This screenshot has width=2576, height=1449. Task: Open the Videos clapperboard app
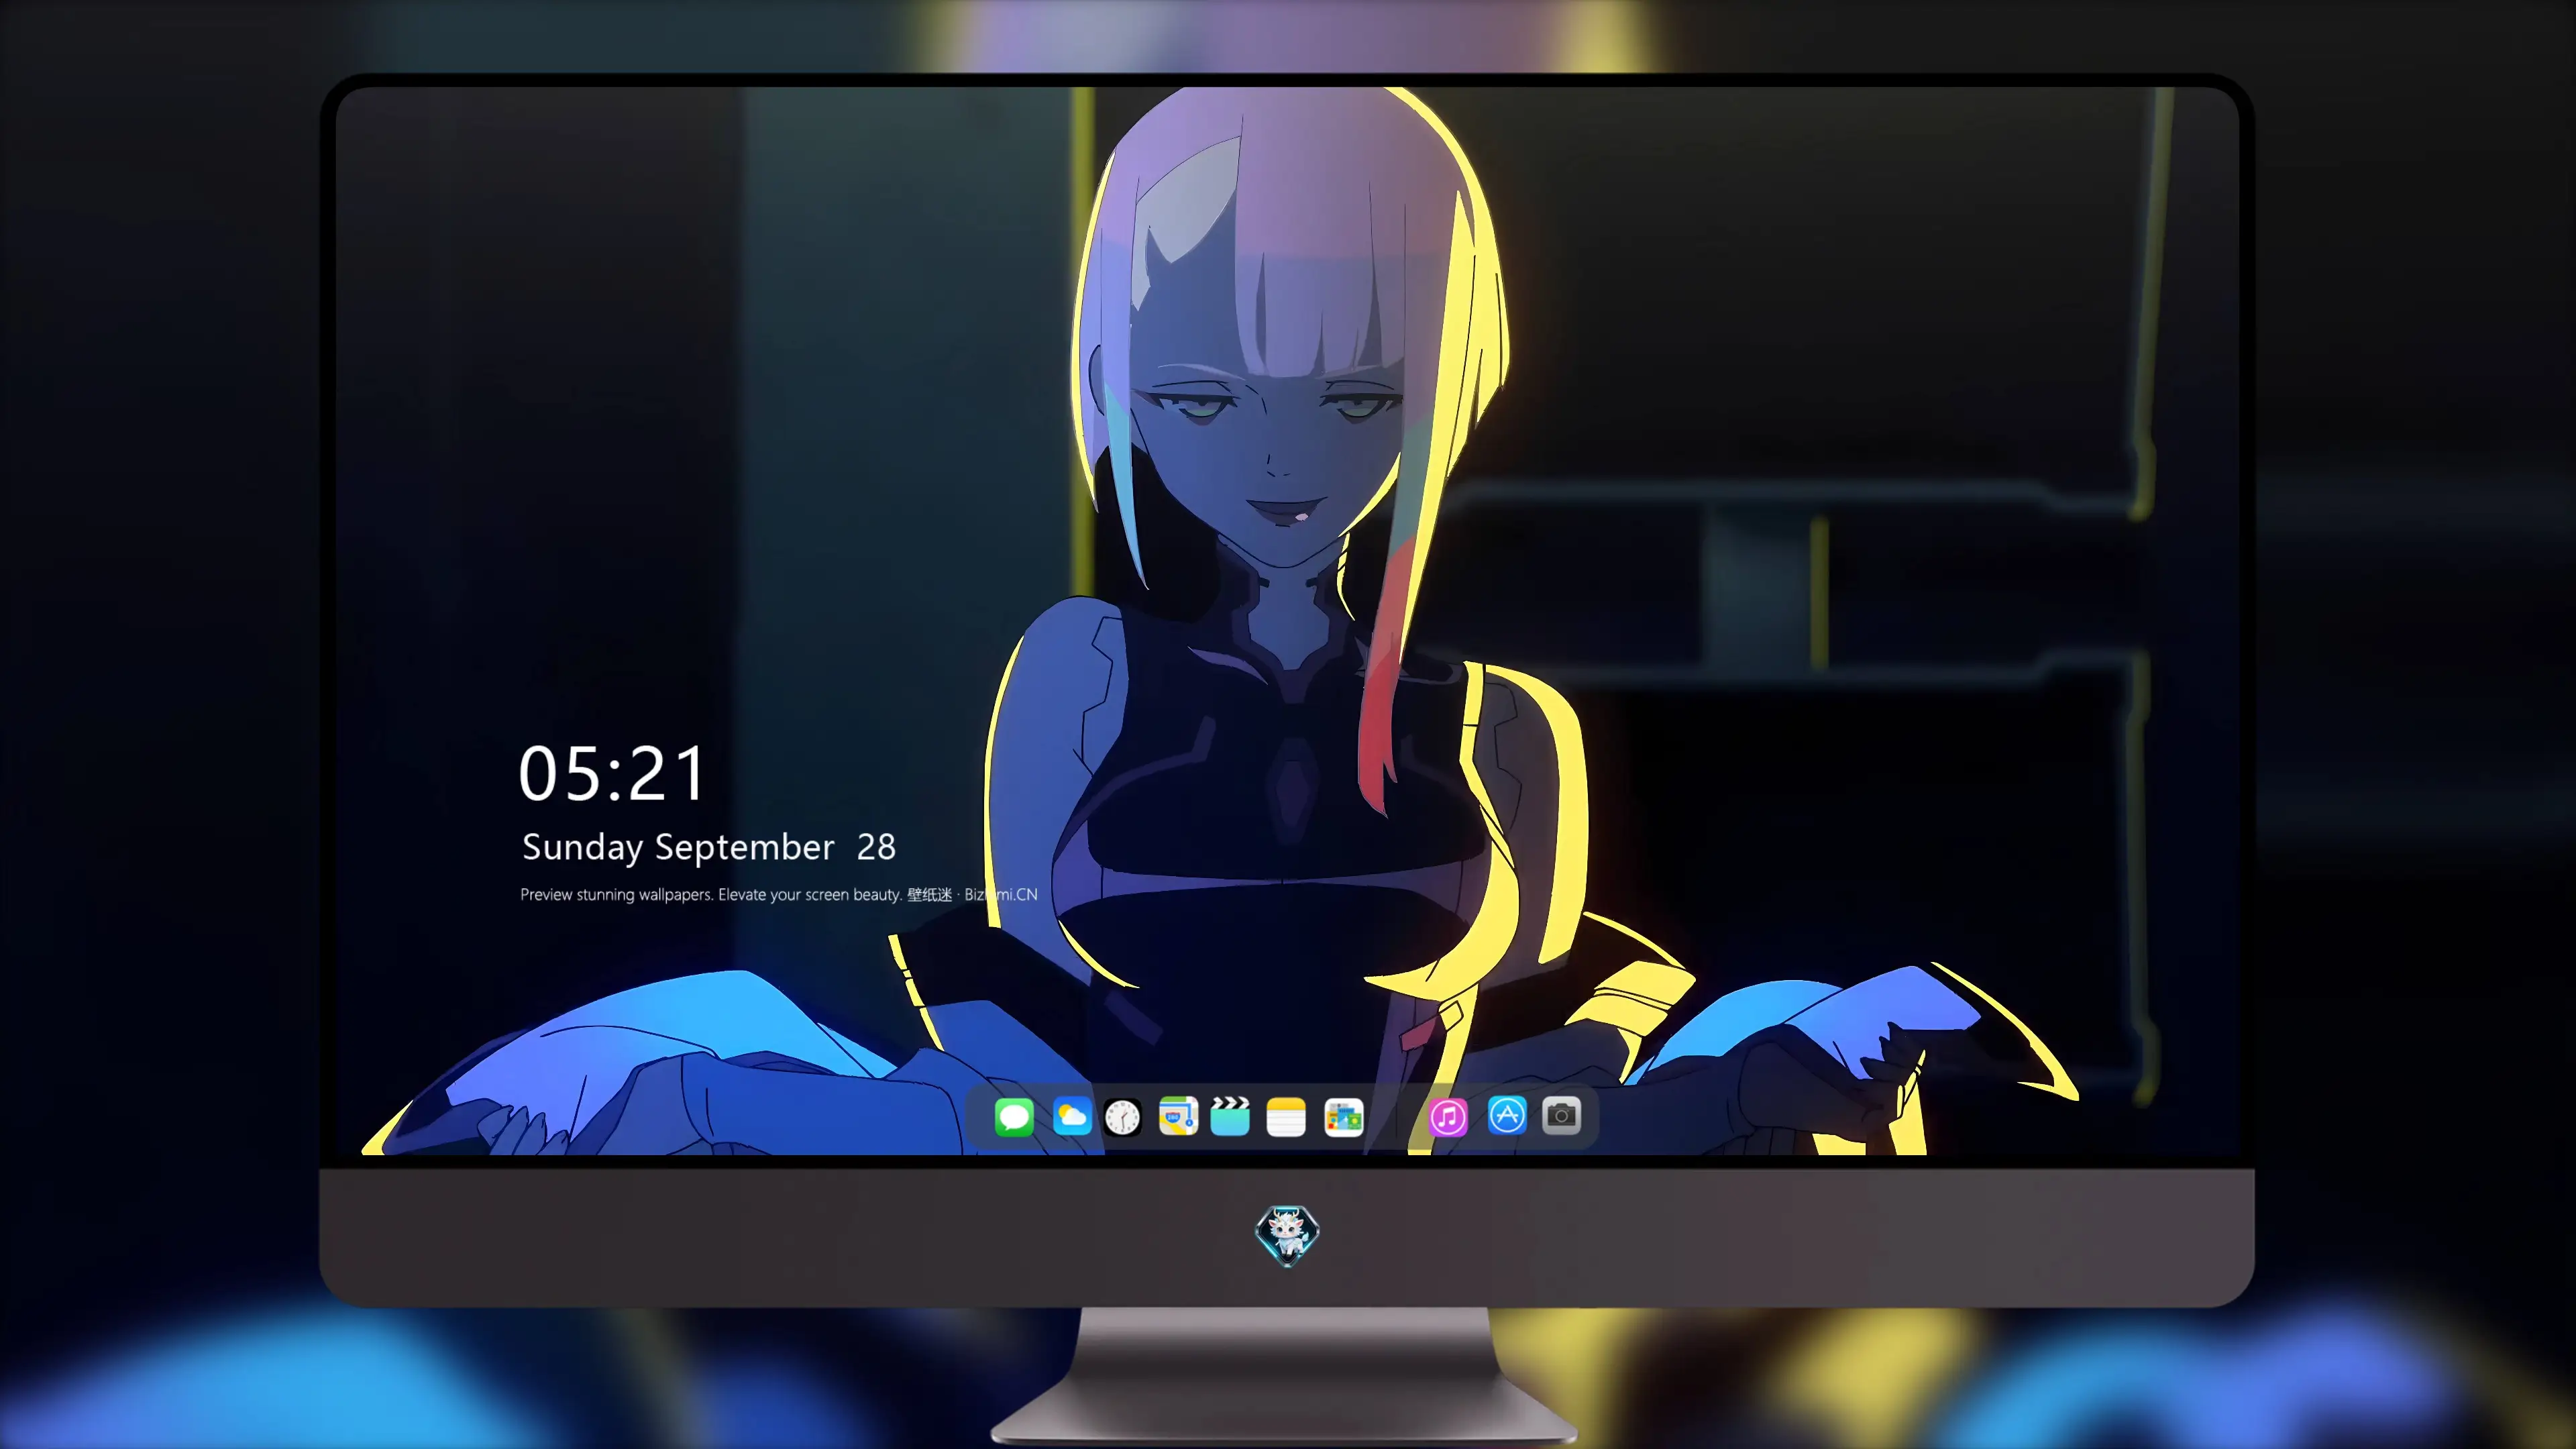click(1230, 1116)
